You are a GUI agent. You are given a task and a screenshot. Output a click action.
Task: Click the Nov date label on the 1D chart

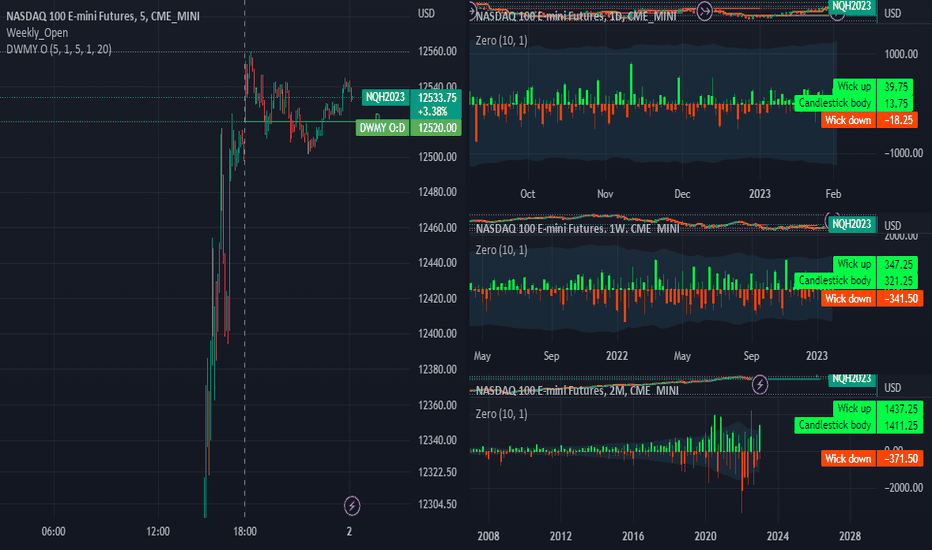tap(605, 194)
